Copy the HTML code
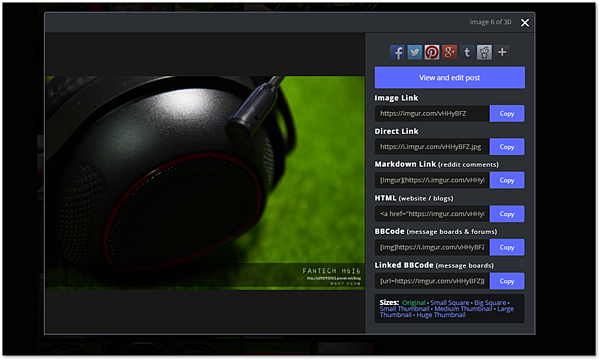Screen dimensions: 600x360 tap(507, 214)
